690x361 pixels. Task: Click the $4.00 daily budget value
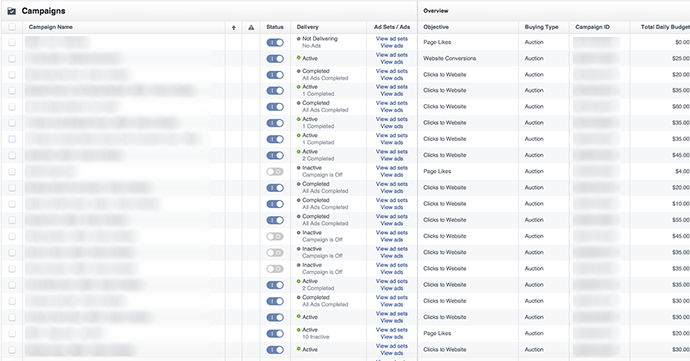click(683, 171)
